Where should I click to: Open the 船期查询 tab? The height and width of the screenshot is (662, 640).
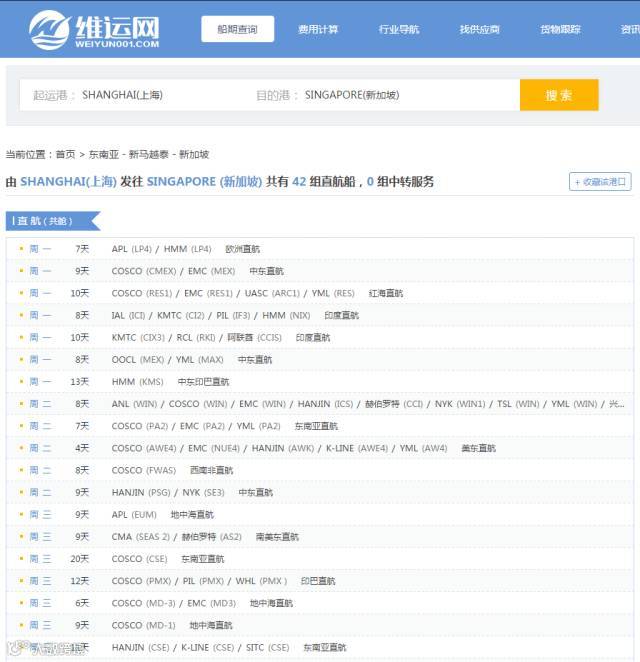coord(238,29)
